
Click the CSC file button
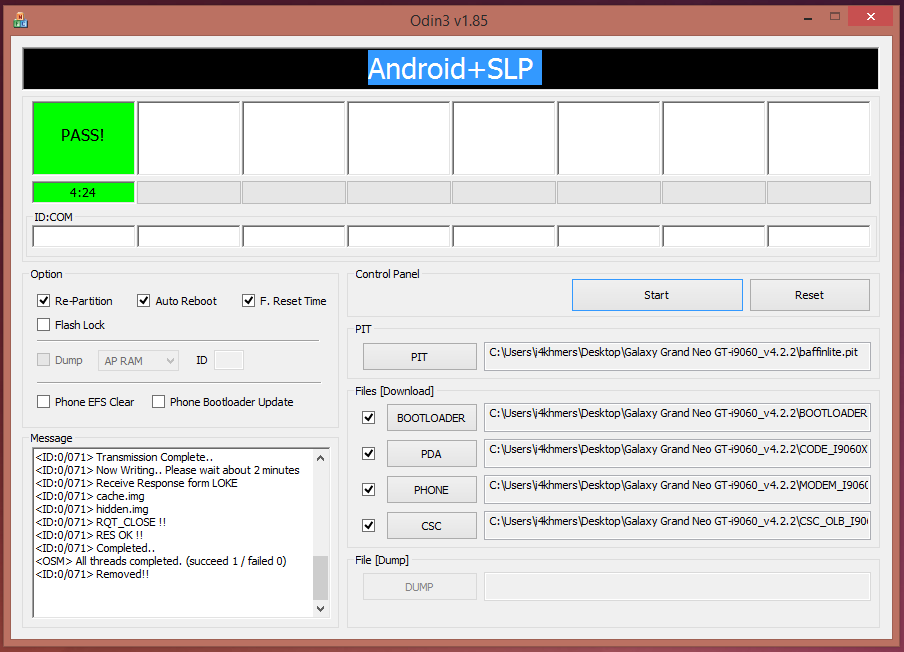tap(431, 526)
